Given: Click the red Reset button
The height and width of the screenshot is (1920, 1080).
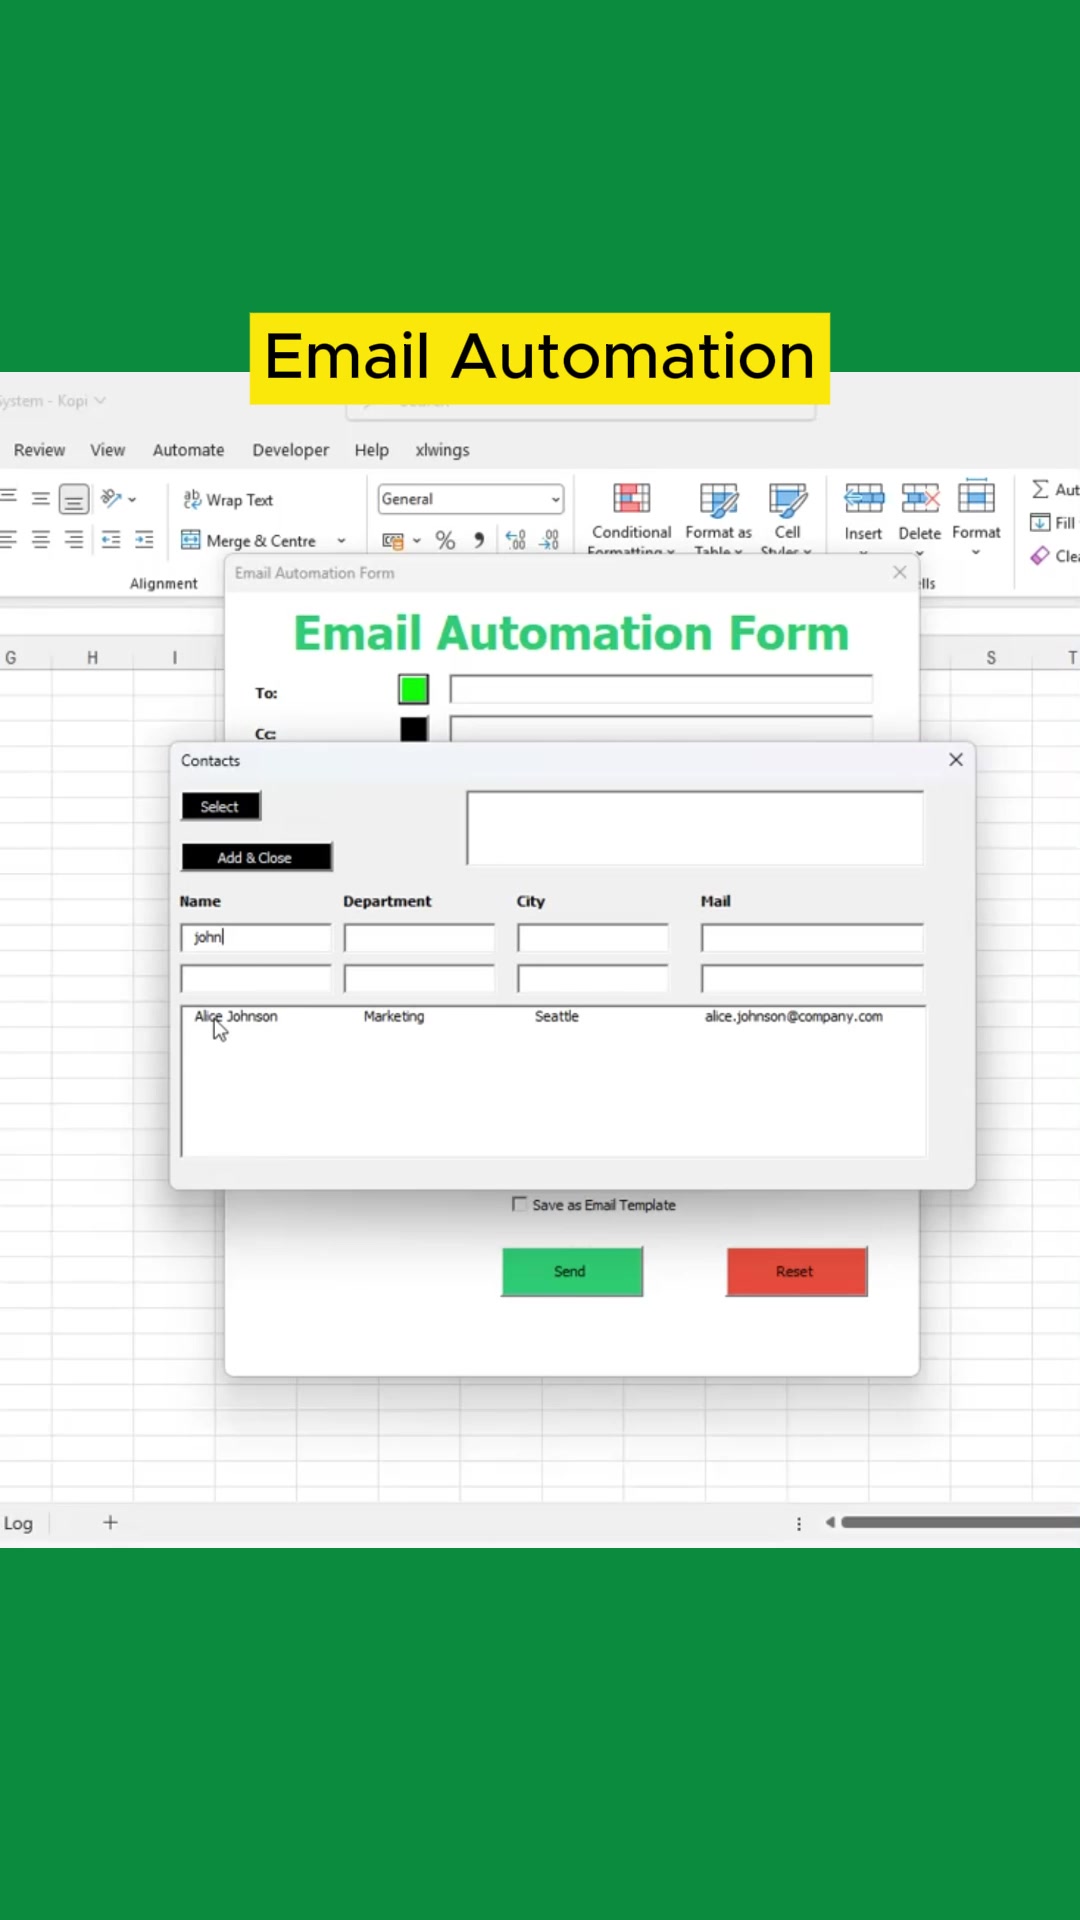Looking at the screenshot, I should (797, 1271).
